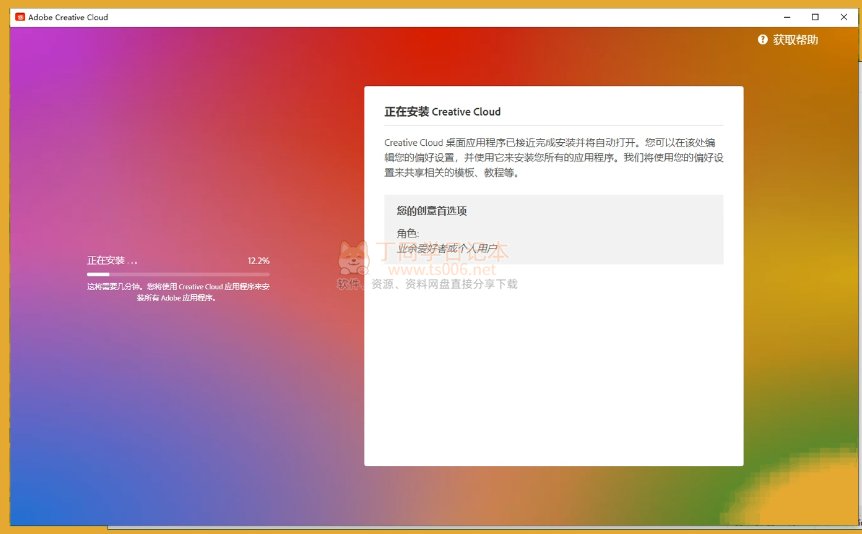
Task: Click the 业余爱好者或个人用户 role value
Action: click(x=447, y=249)
